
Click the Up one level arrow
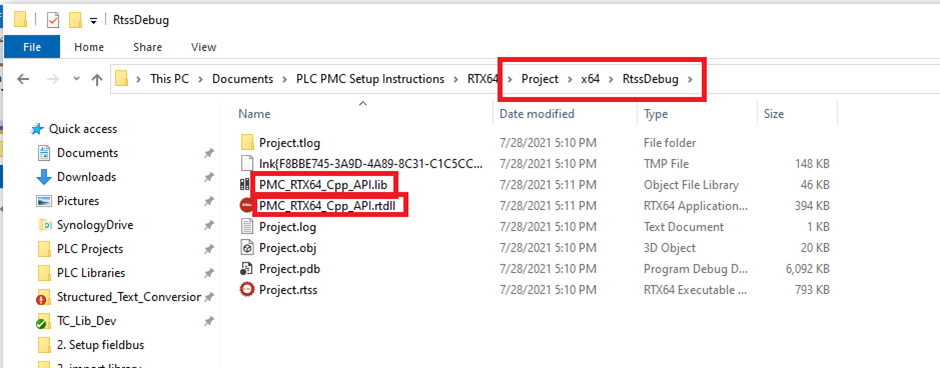(x=97, y=79)
